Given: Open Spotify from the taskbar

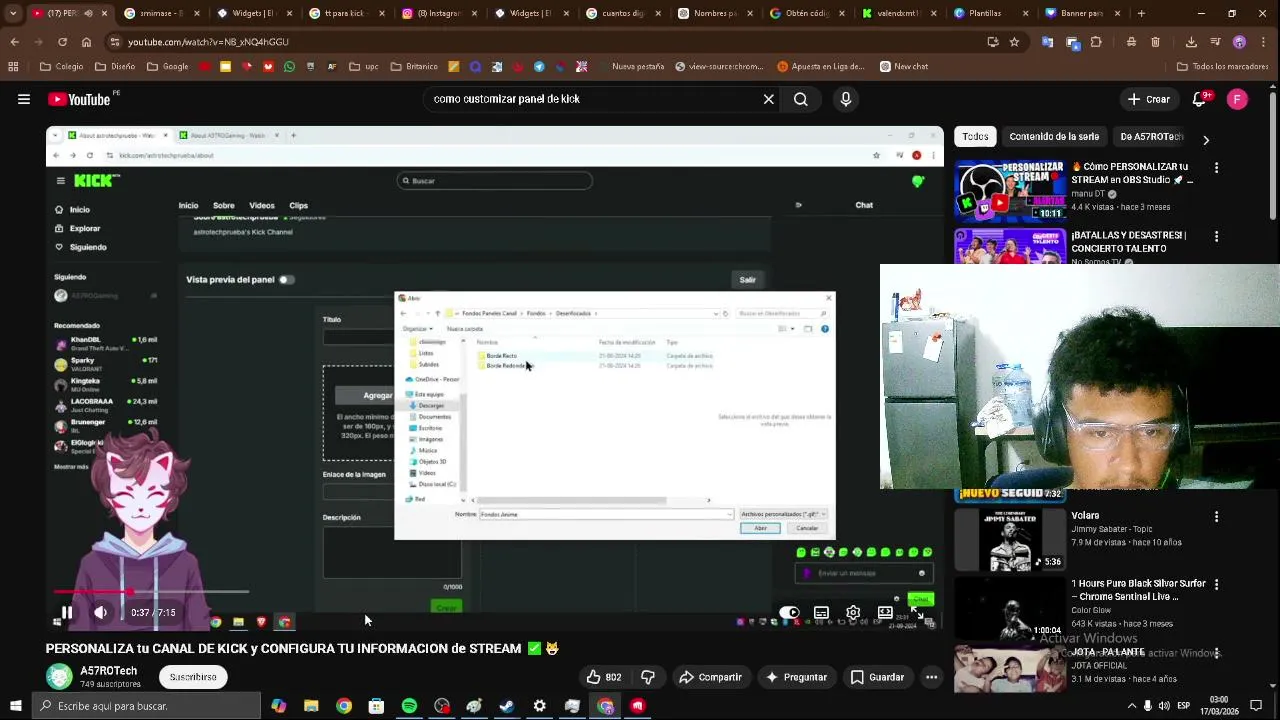Looking at the screenshot, I should click(x=409, y=706).
